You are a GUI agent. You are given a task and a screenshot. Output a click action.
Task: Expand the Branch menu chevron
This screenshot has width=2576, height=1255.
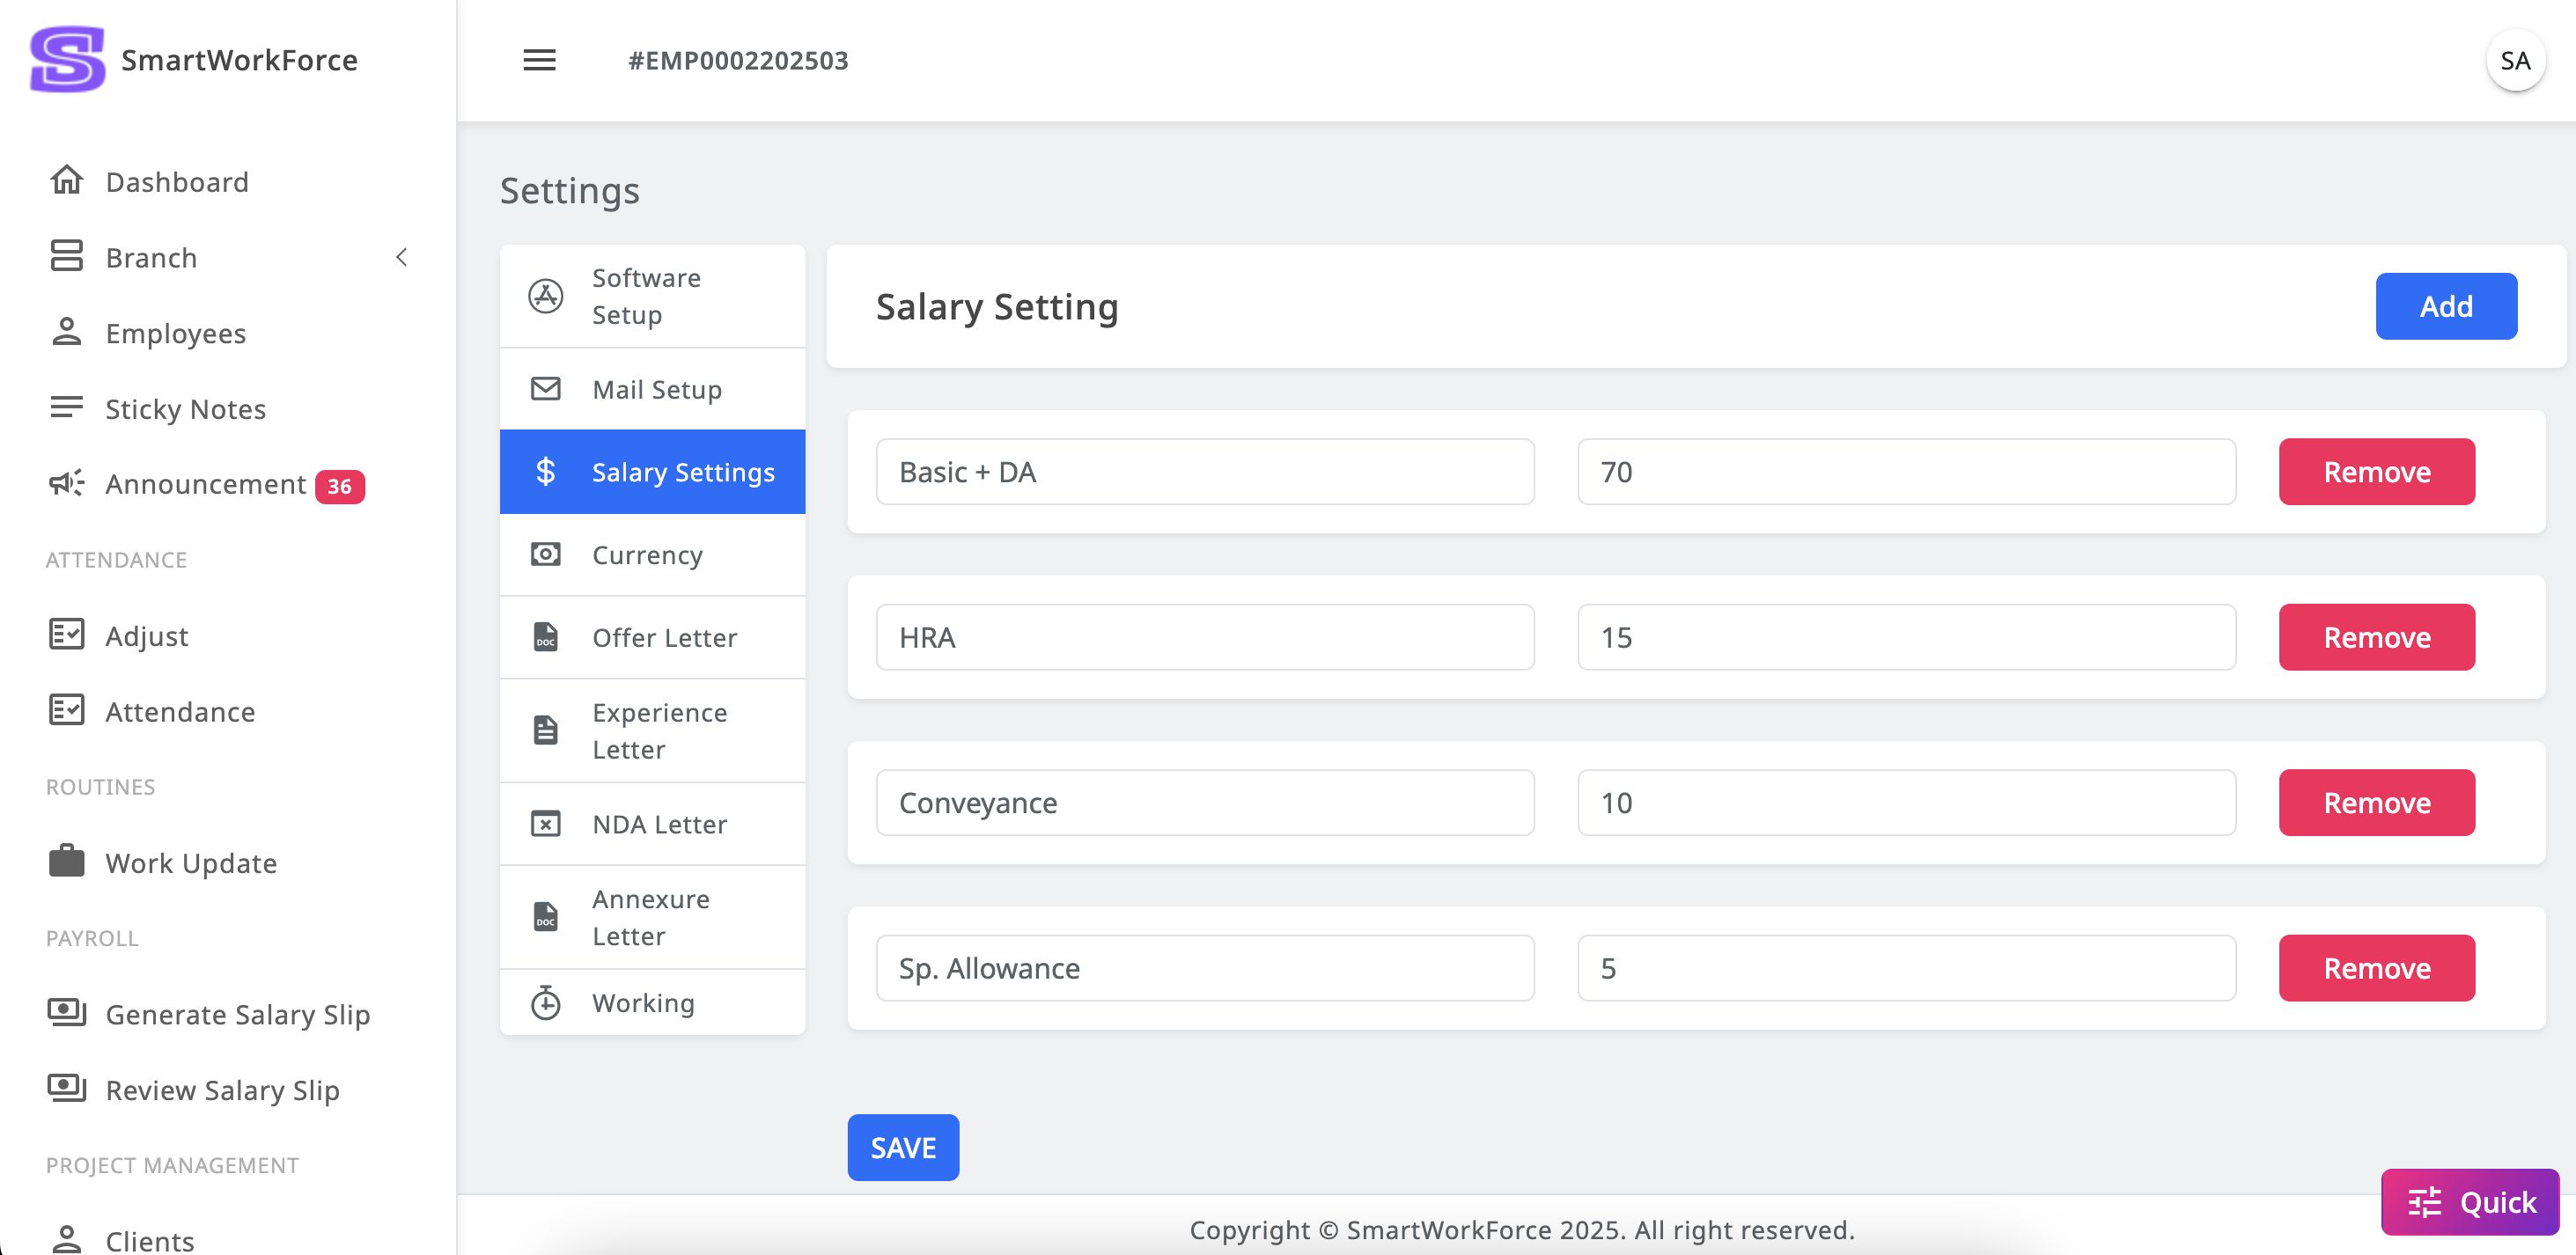402,257
